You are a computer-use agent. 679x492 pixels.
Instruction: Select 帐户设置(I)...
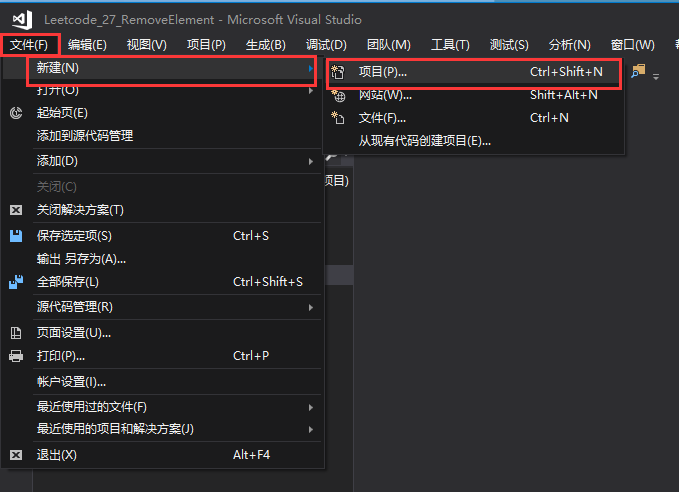pos(162,382)
